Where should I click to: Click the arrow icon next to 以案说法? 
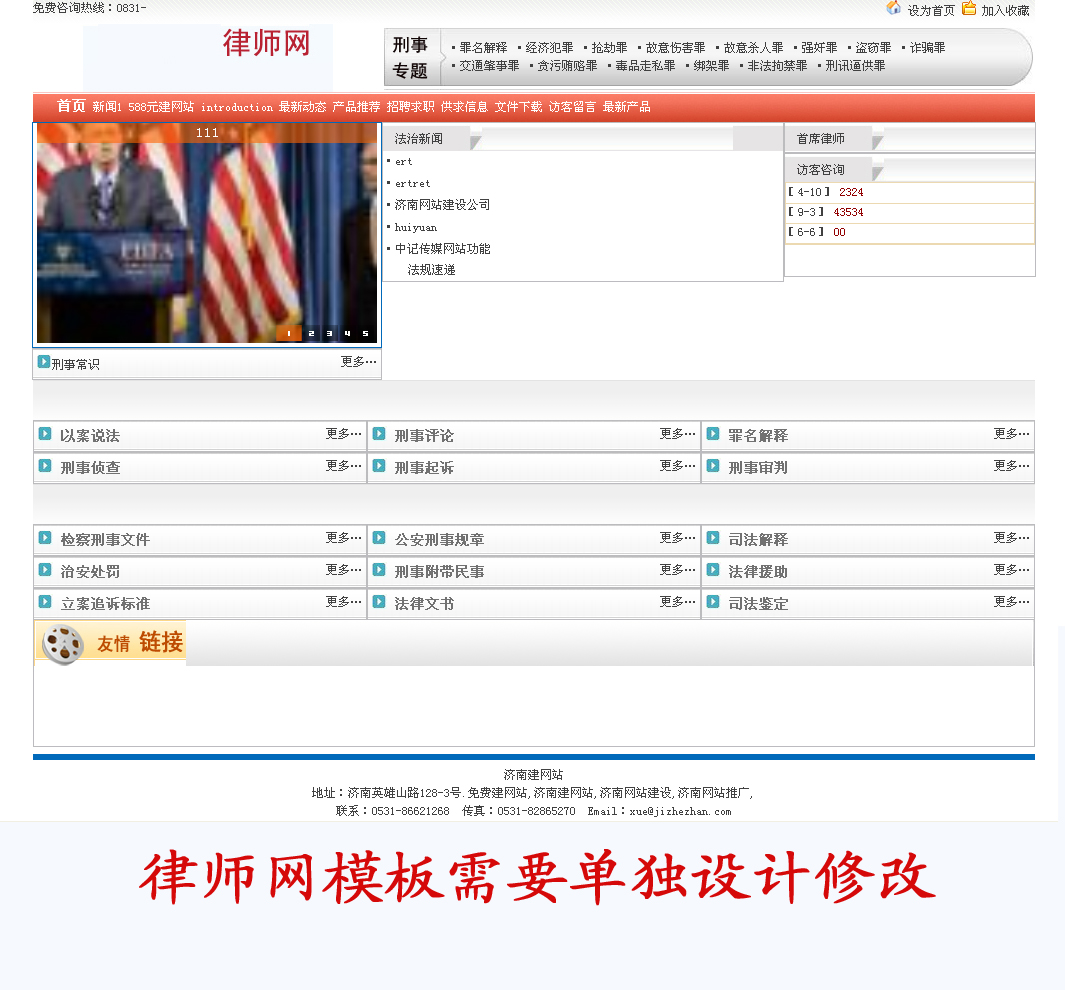tap(45, 434)
